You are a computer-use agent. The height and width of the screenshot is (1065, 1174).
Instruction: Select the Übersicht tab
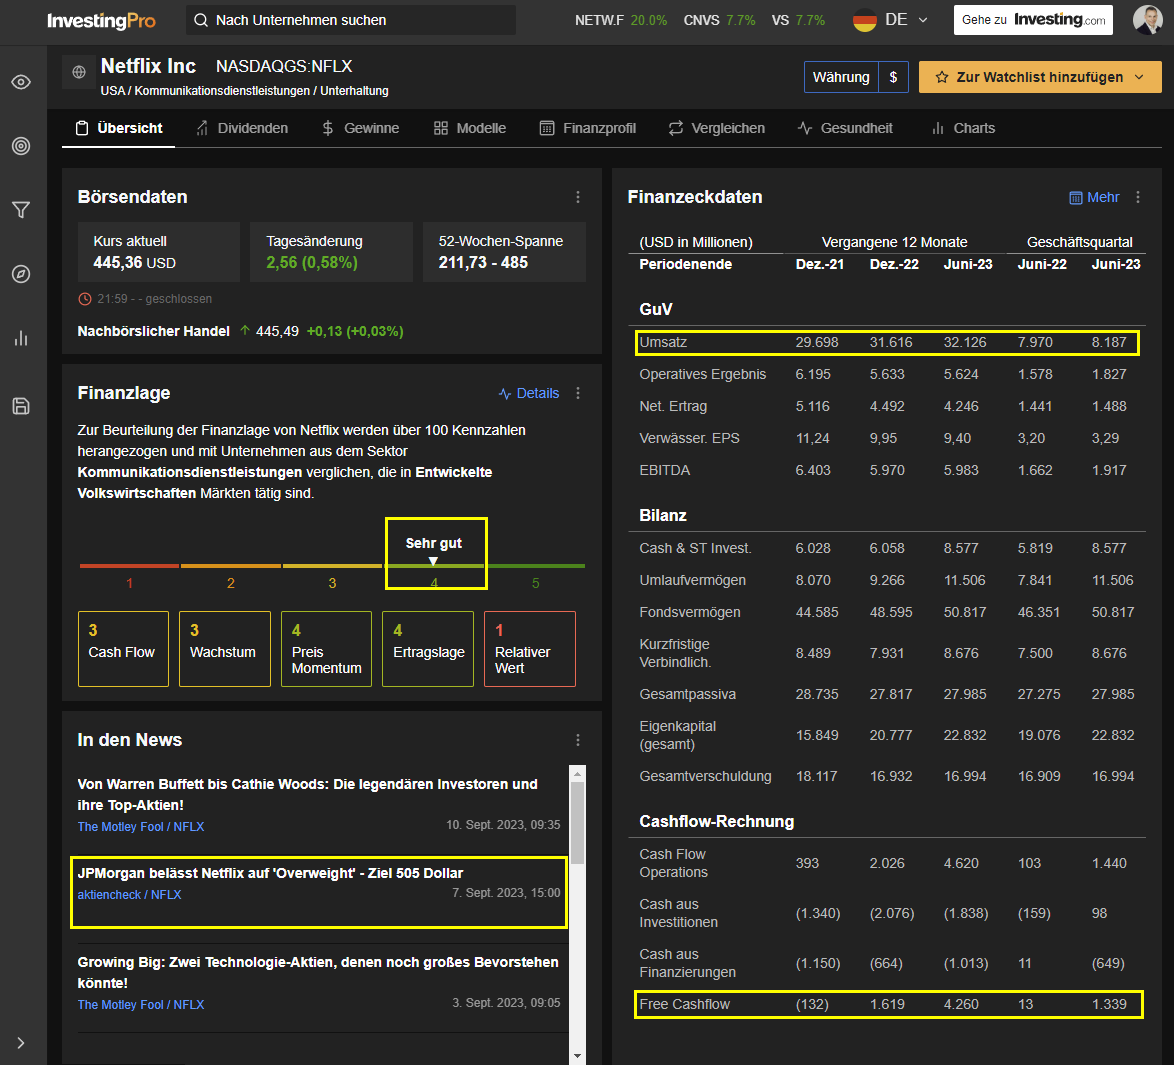[119, 128]
